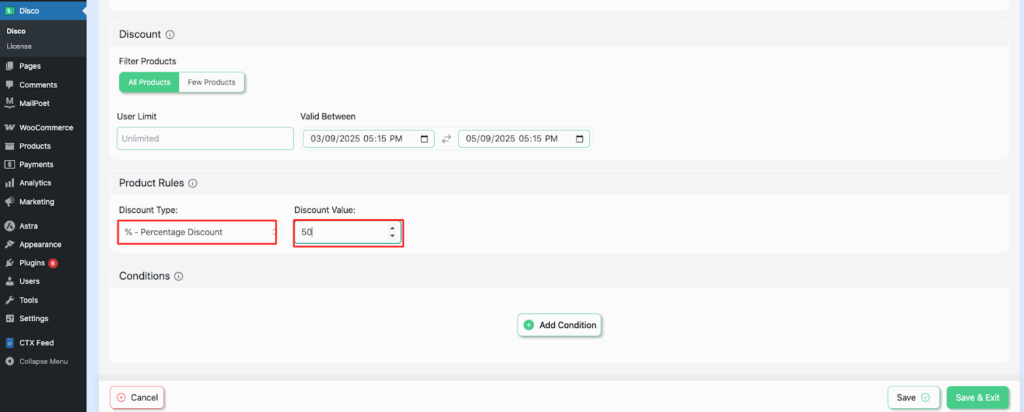This screenshot has width=1024, height=412.
Task: Switch filter to Few Products
Action: (212, 82)
